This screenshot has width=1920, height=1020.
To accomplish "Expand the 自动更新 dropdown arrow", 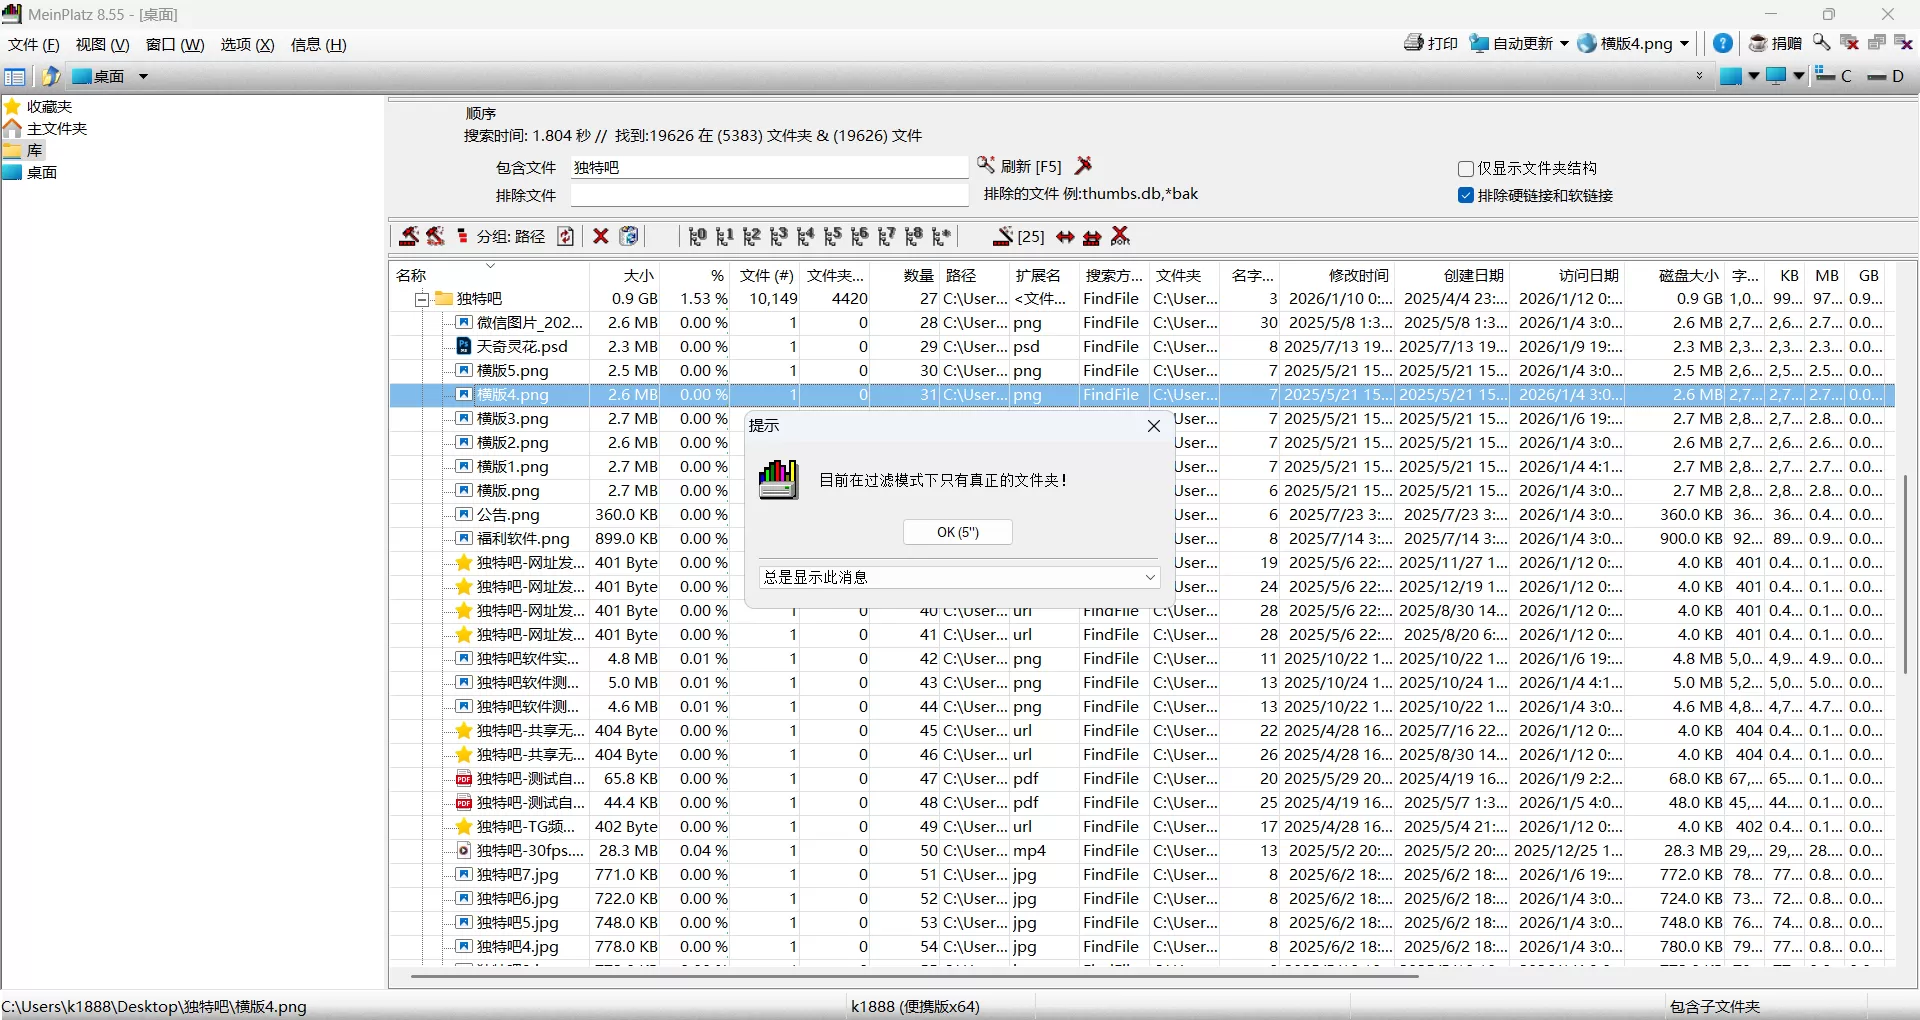I will point(1564,44).
